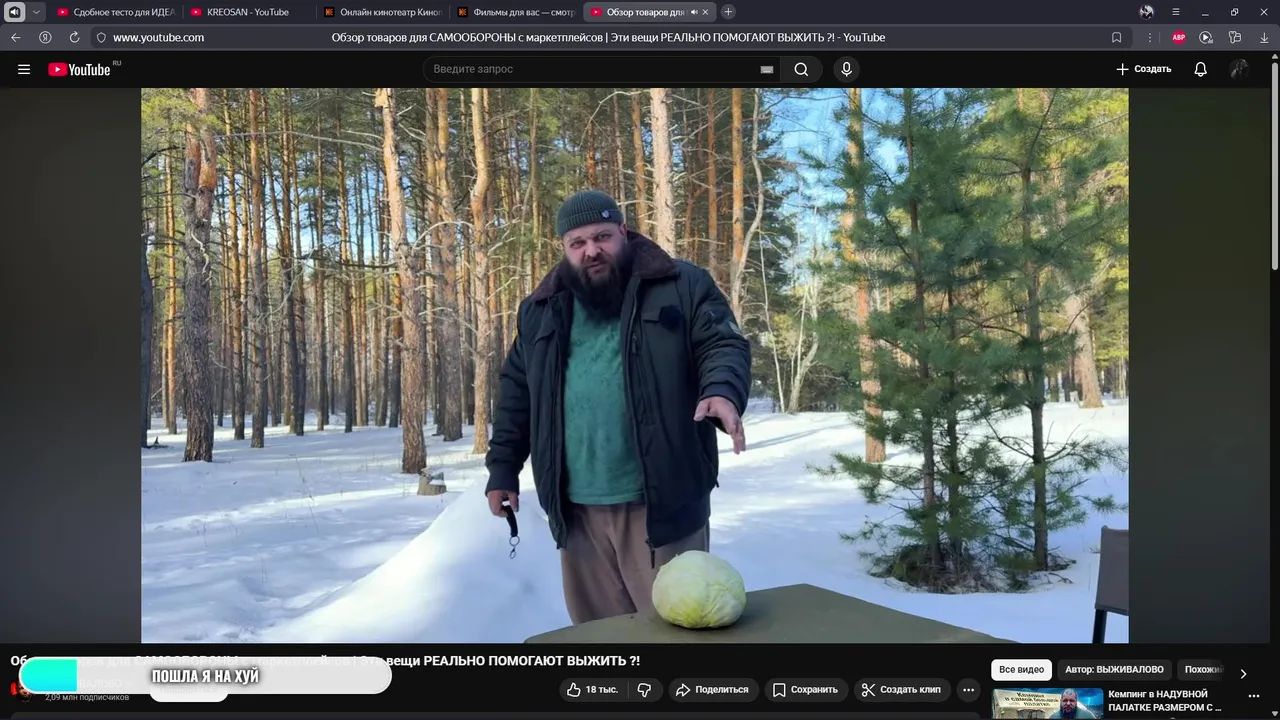Screen dimensions: 1280x720
Task: Select the Похожие chip
Action: coord(1203,670)
